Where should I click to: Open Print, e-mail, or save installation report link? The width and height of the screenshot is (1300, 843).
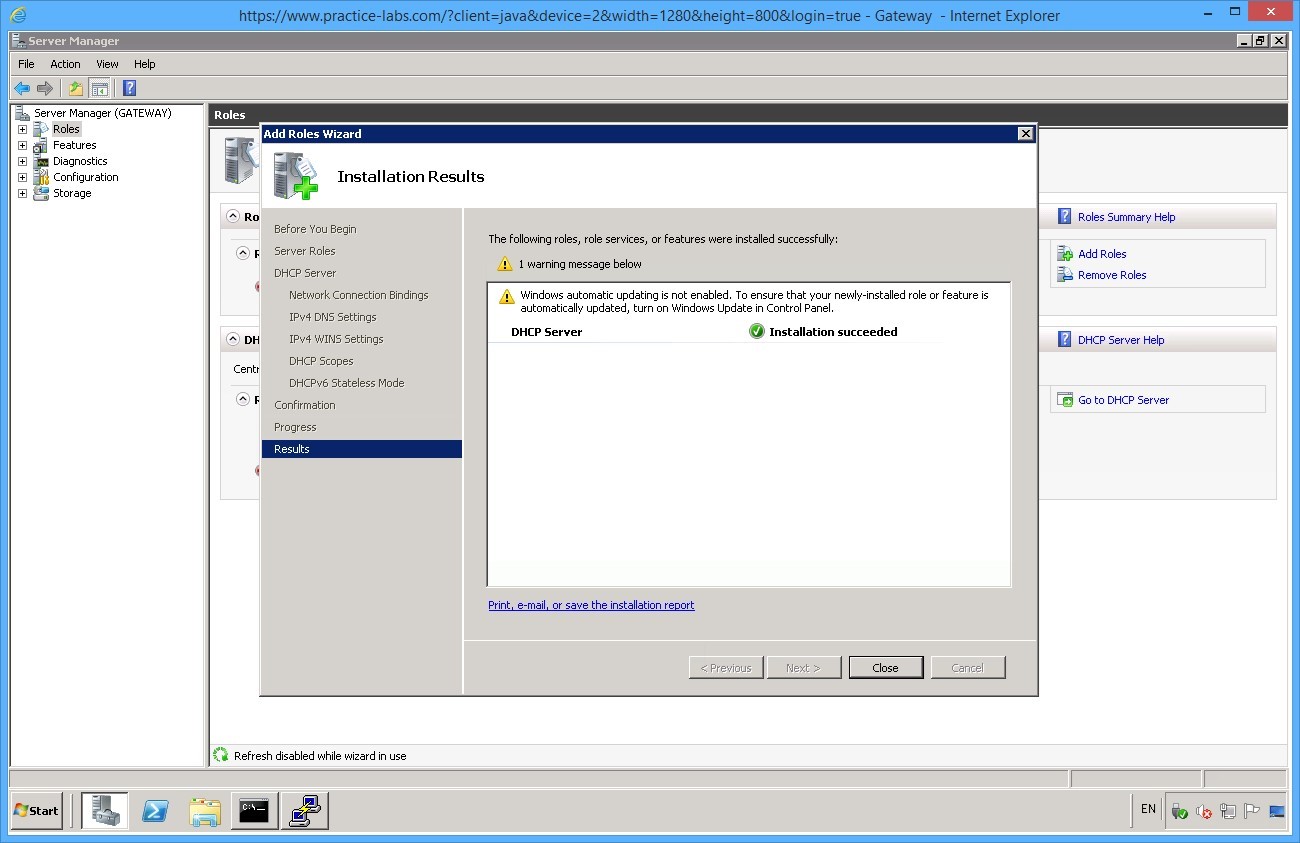(x=591, y=605)
